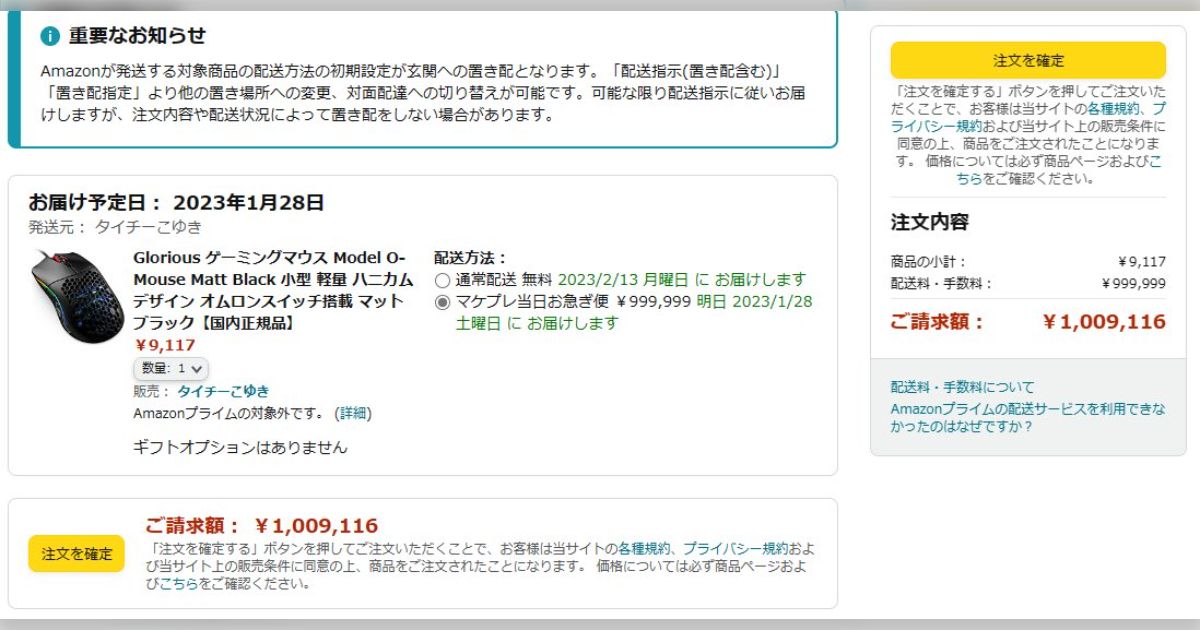Click the 重要なお知らせ heading

click(x=137, y=36)
